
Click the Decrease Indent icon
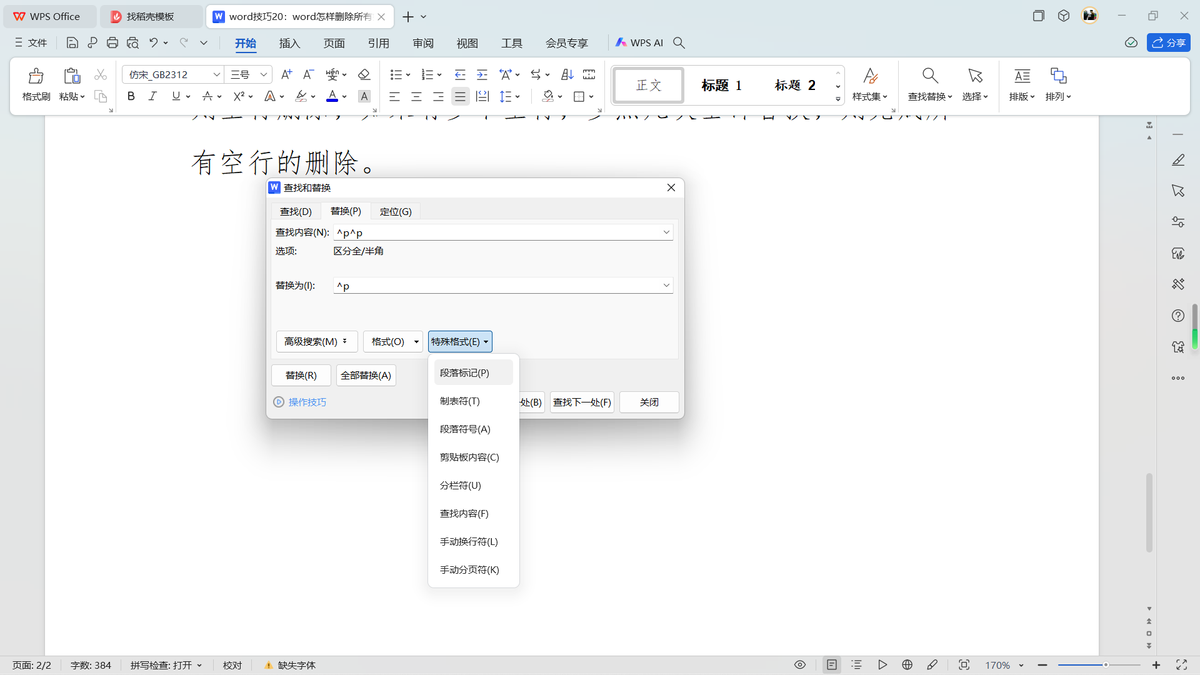point(460,75)
